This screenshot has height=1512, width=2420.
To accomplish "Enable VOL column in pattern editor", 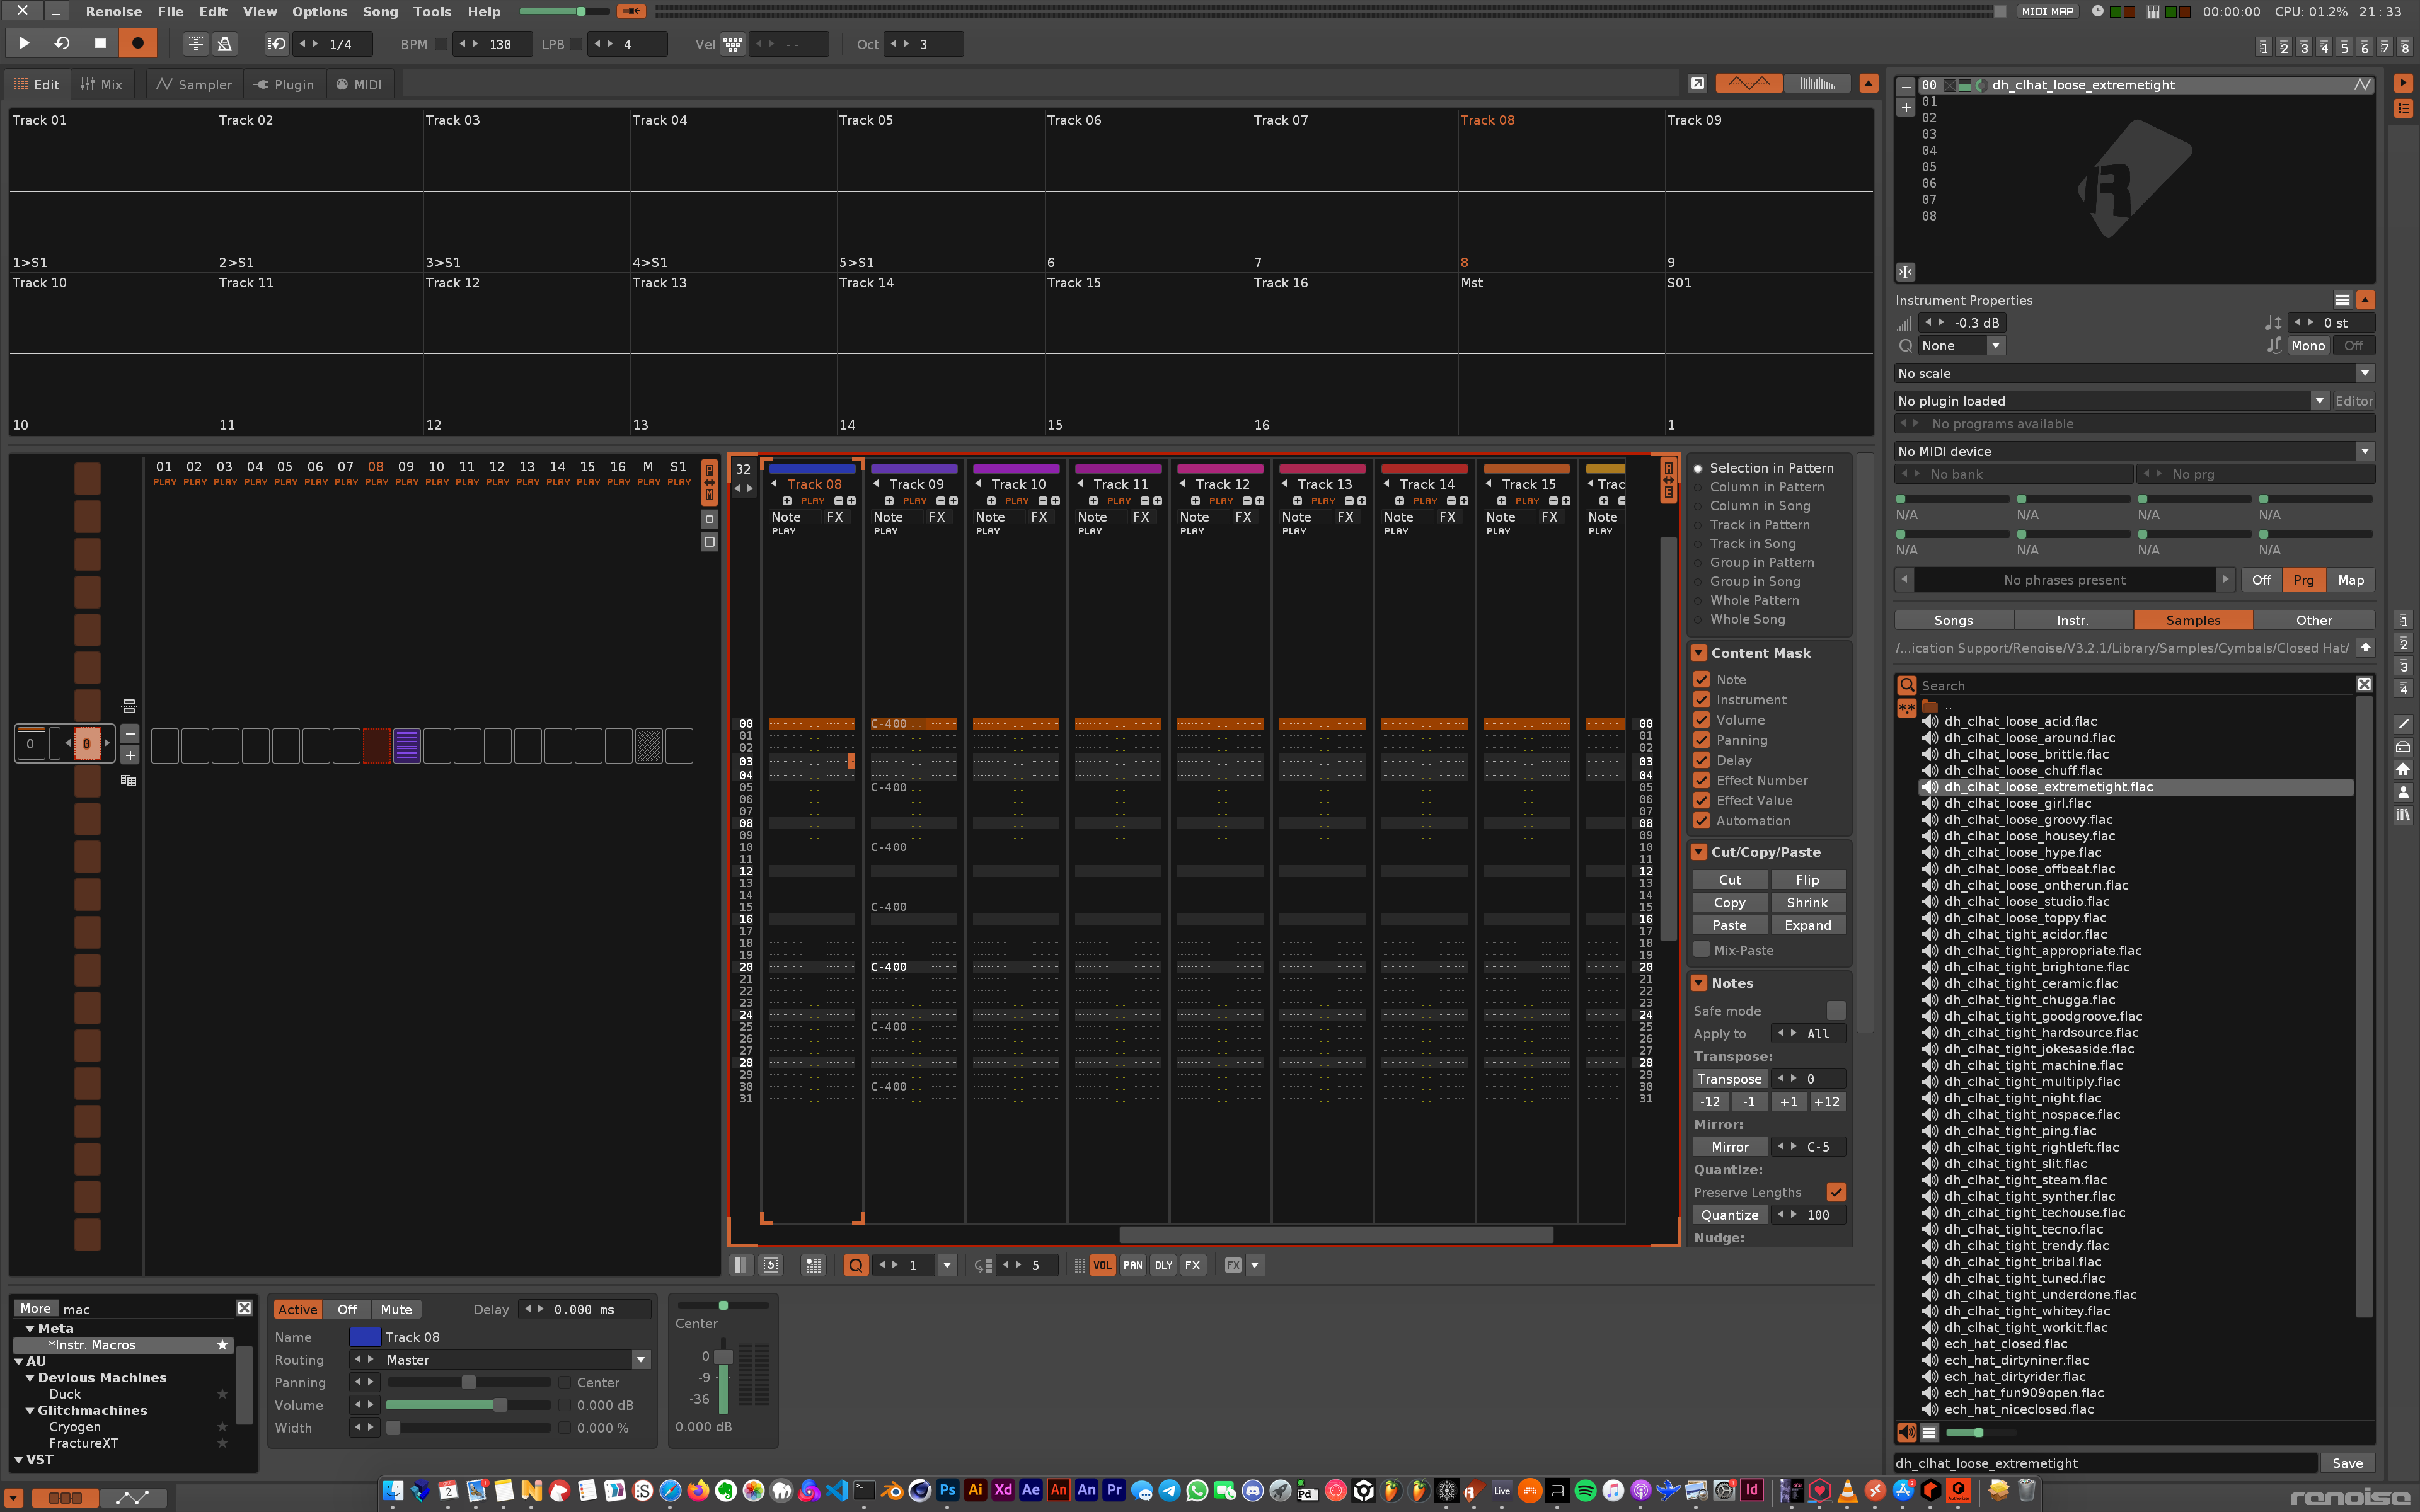I will 1102,1265.
